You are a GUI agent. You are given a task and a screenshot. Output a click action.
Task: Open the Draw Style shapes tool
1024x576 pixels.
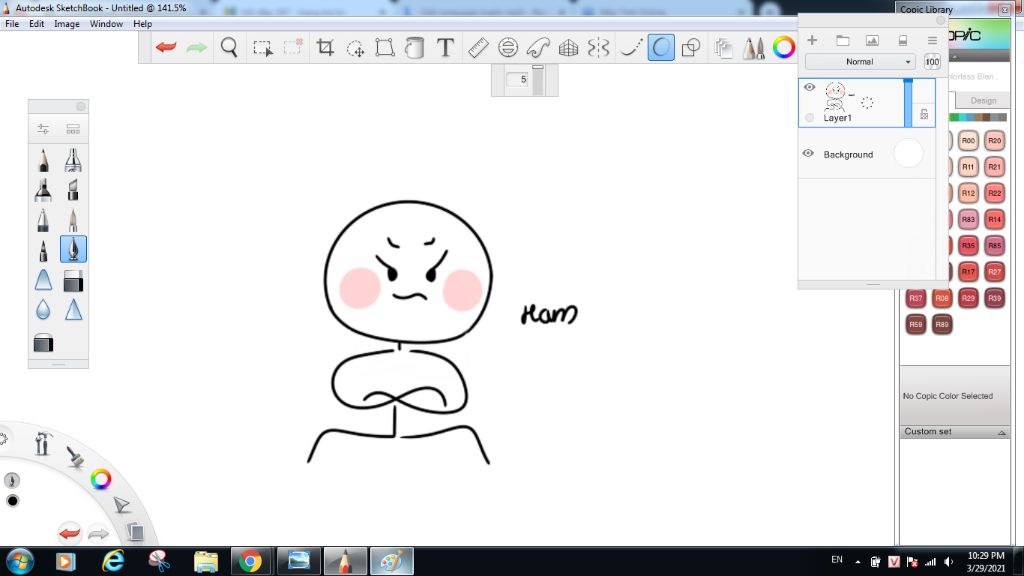[x=691, y=48]
